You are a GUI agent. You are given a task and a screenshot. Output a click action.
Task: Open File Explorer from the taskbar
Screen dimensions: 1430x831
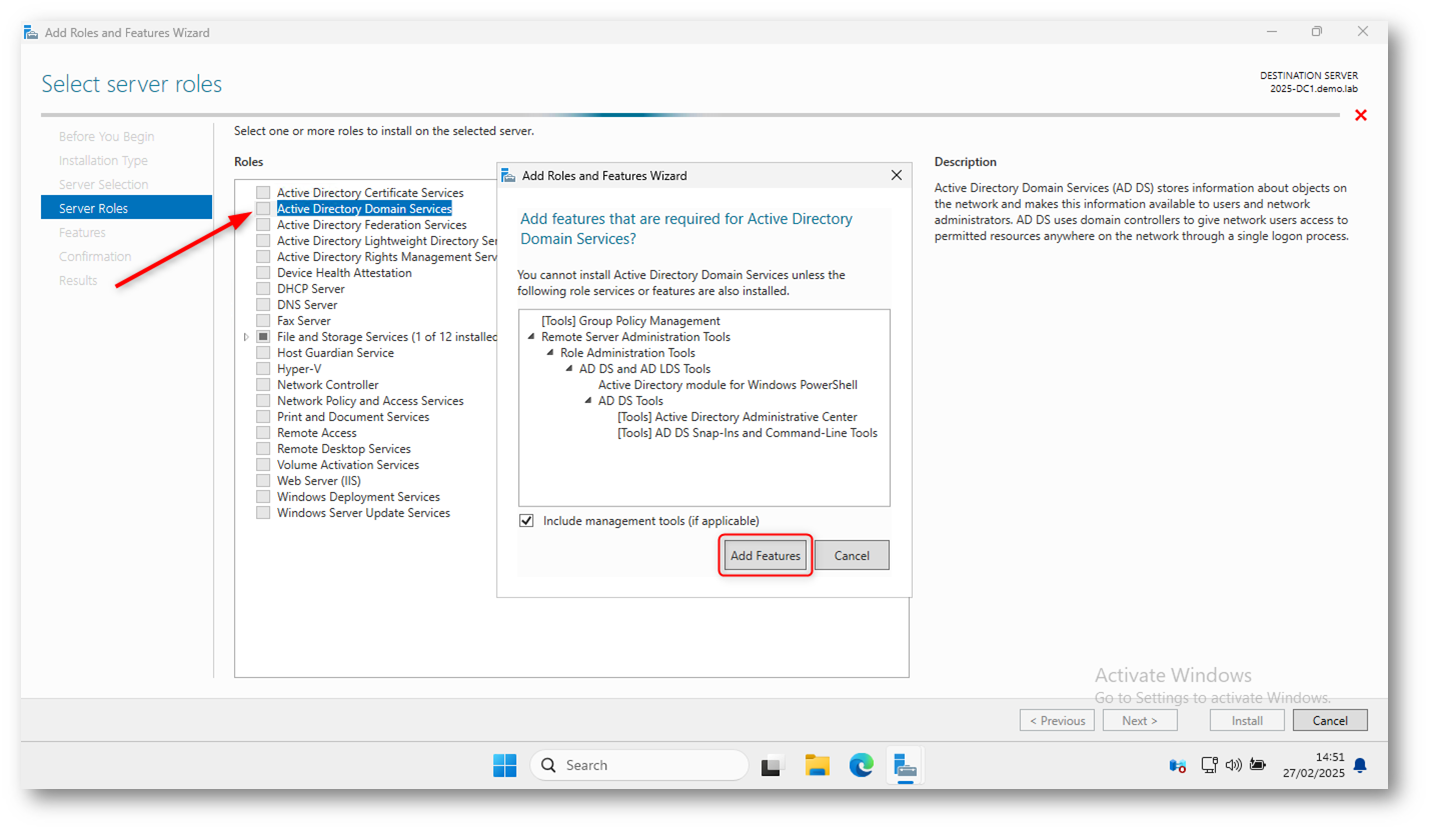tap(818, 765)
